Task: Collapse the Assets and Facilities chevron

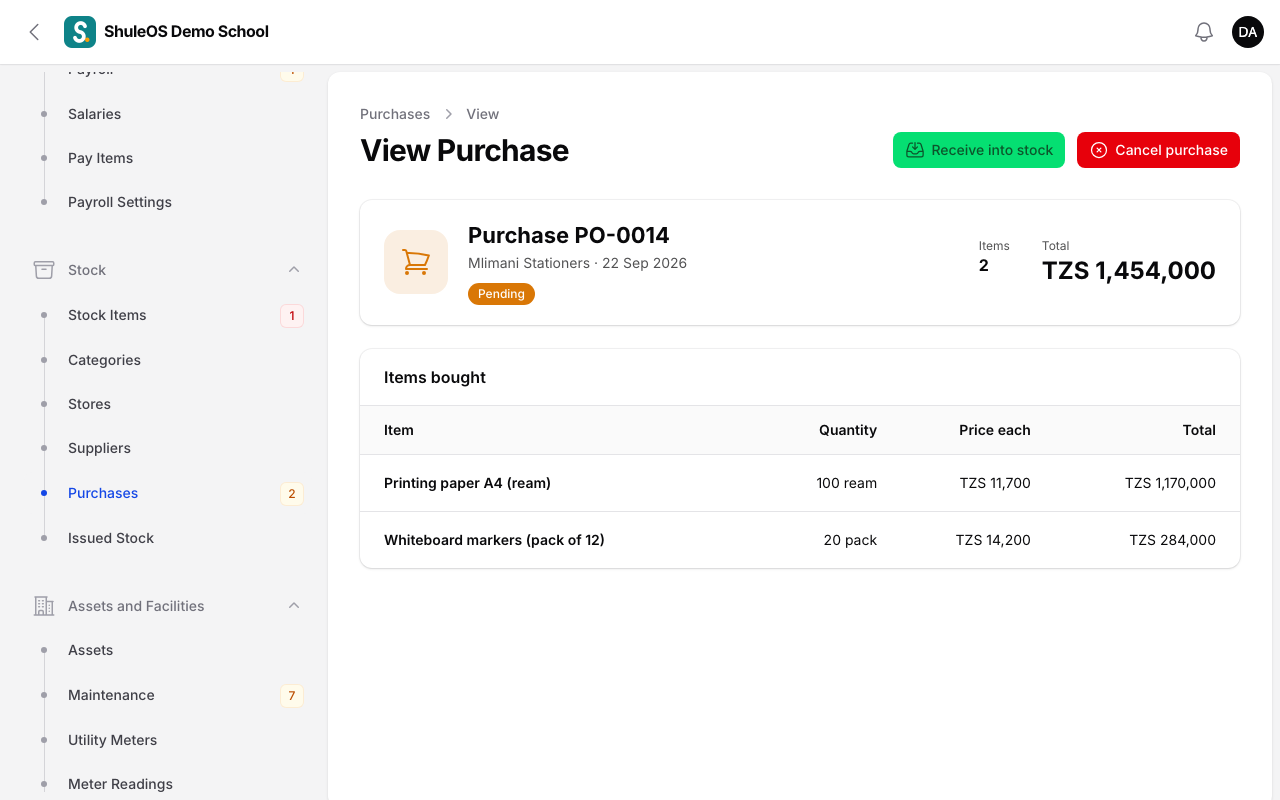Action: tap(294, 606)
